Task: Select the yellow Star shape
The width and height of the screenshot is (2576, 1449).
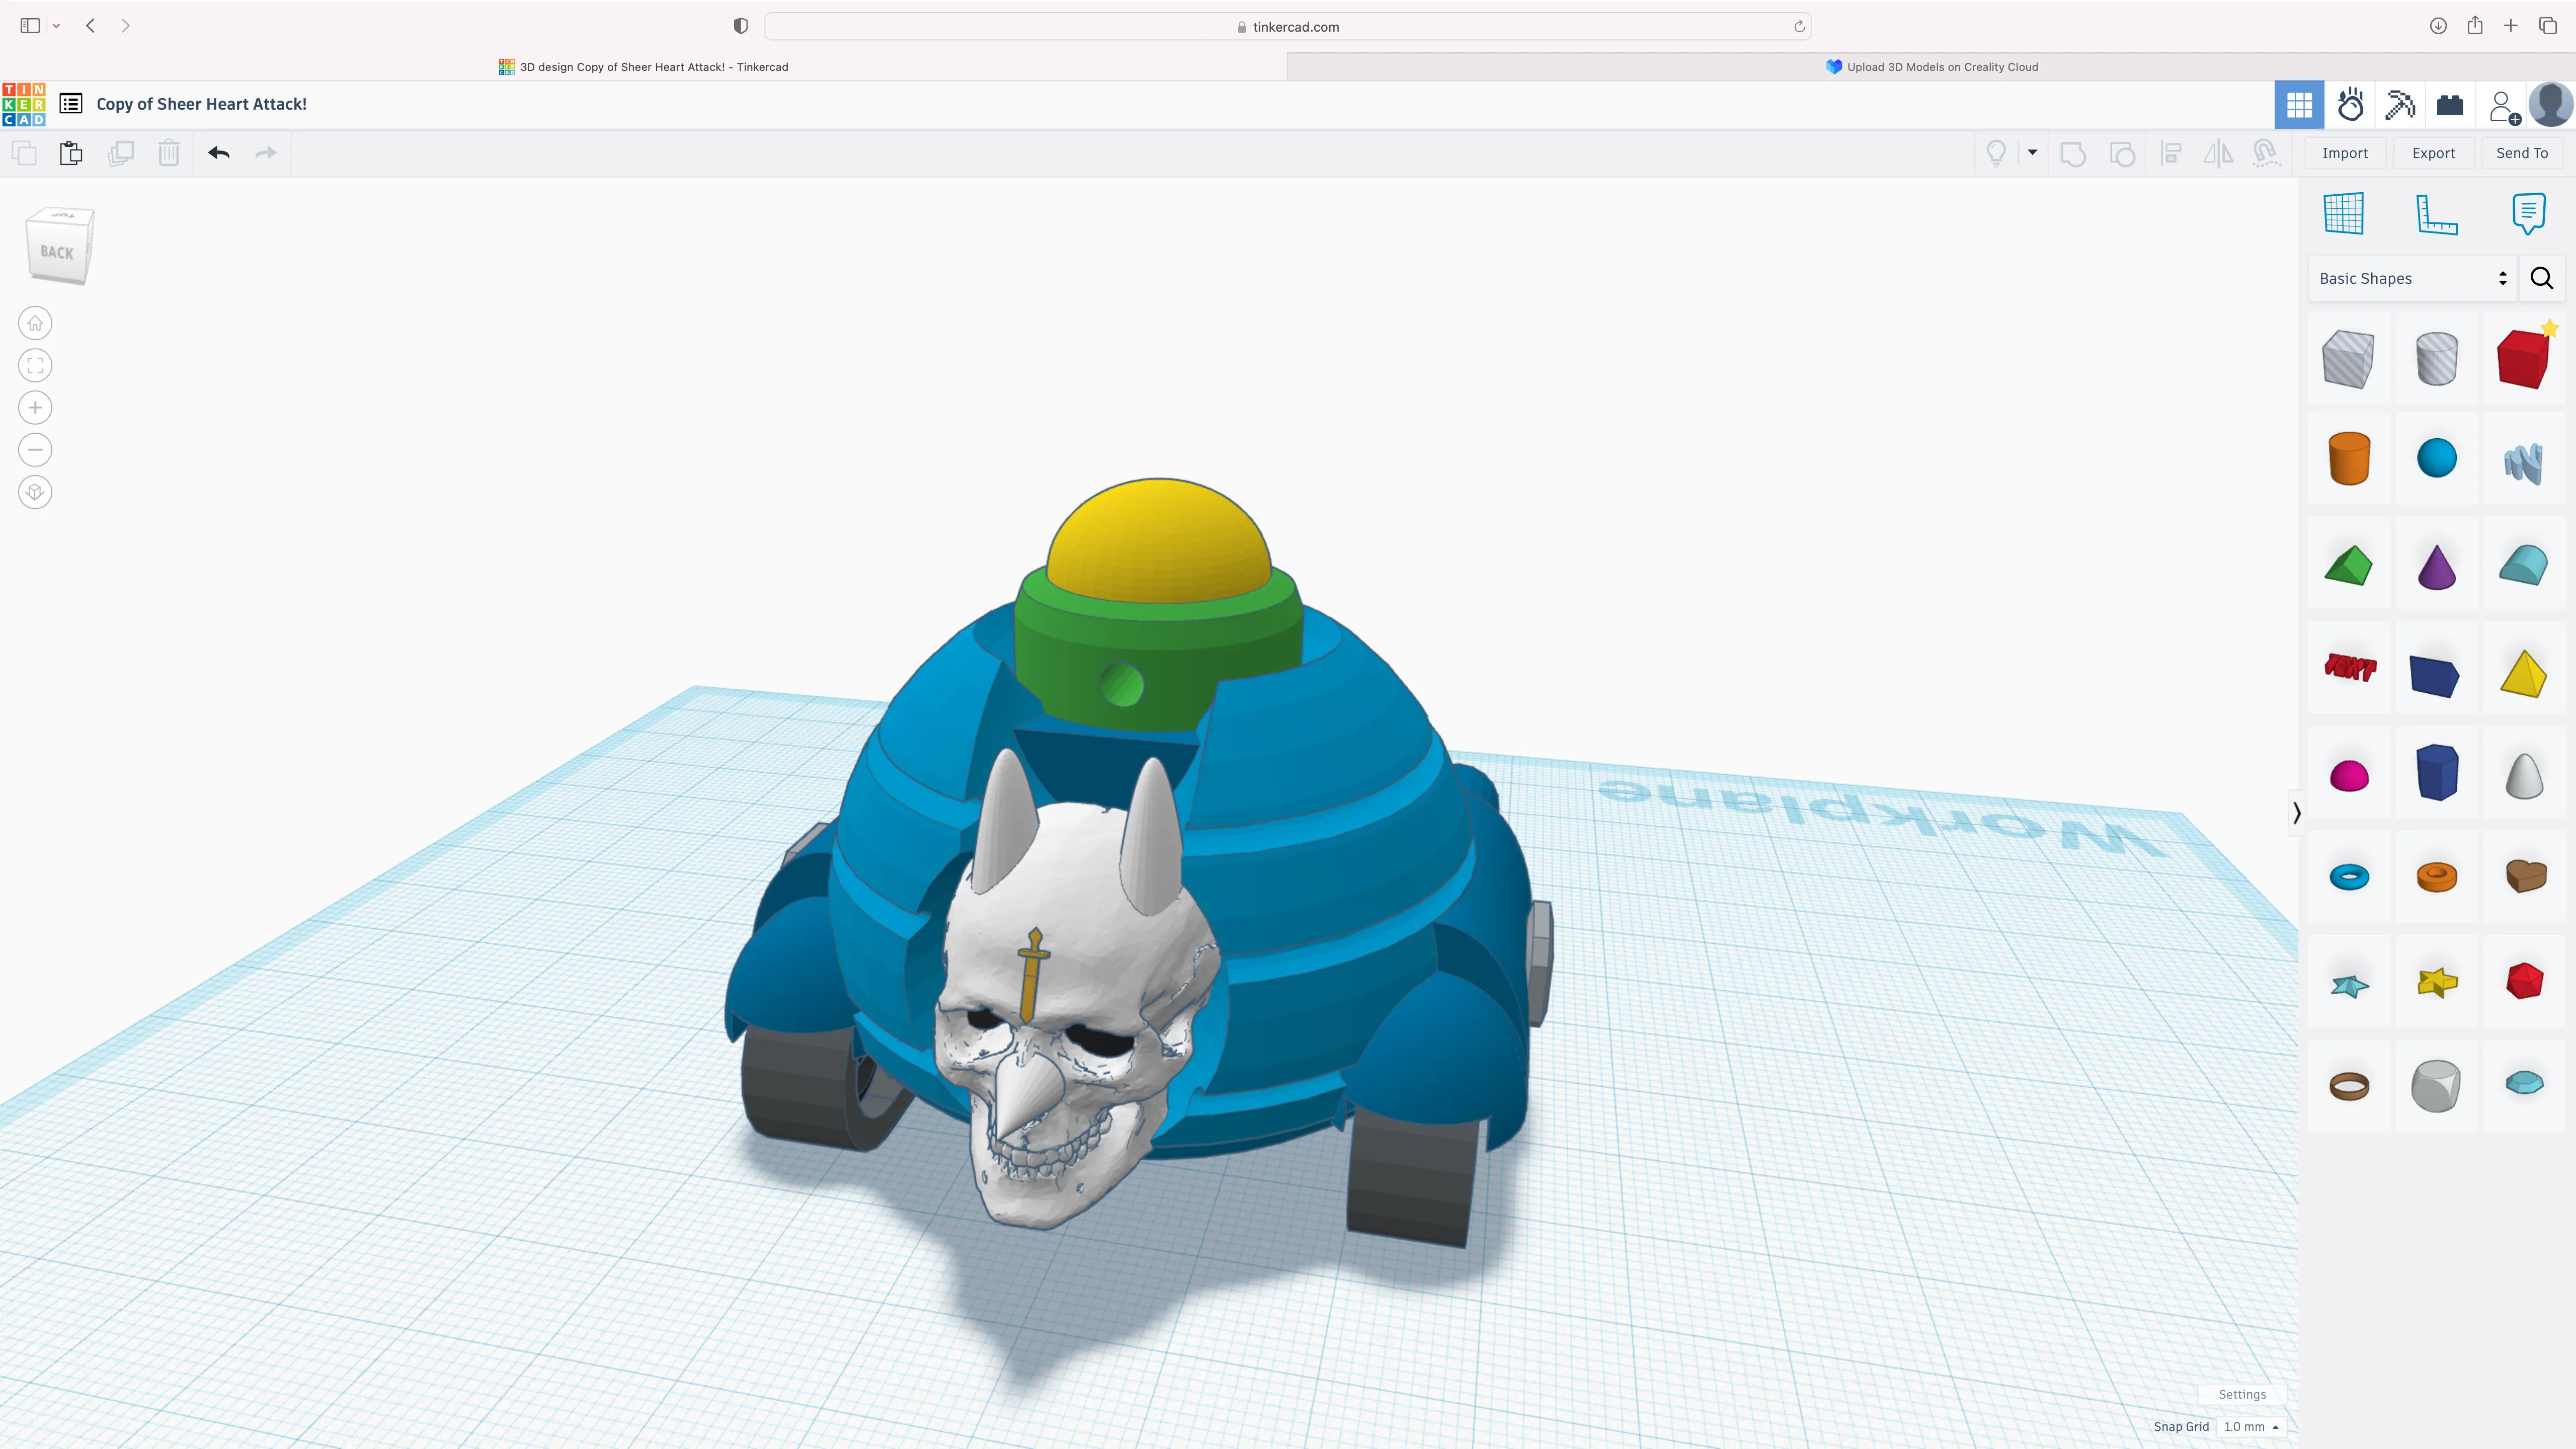Action: point(2436,982)
